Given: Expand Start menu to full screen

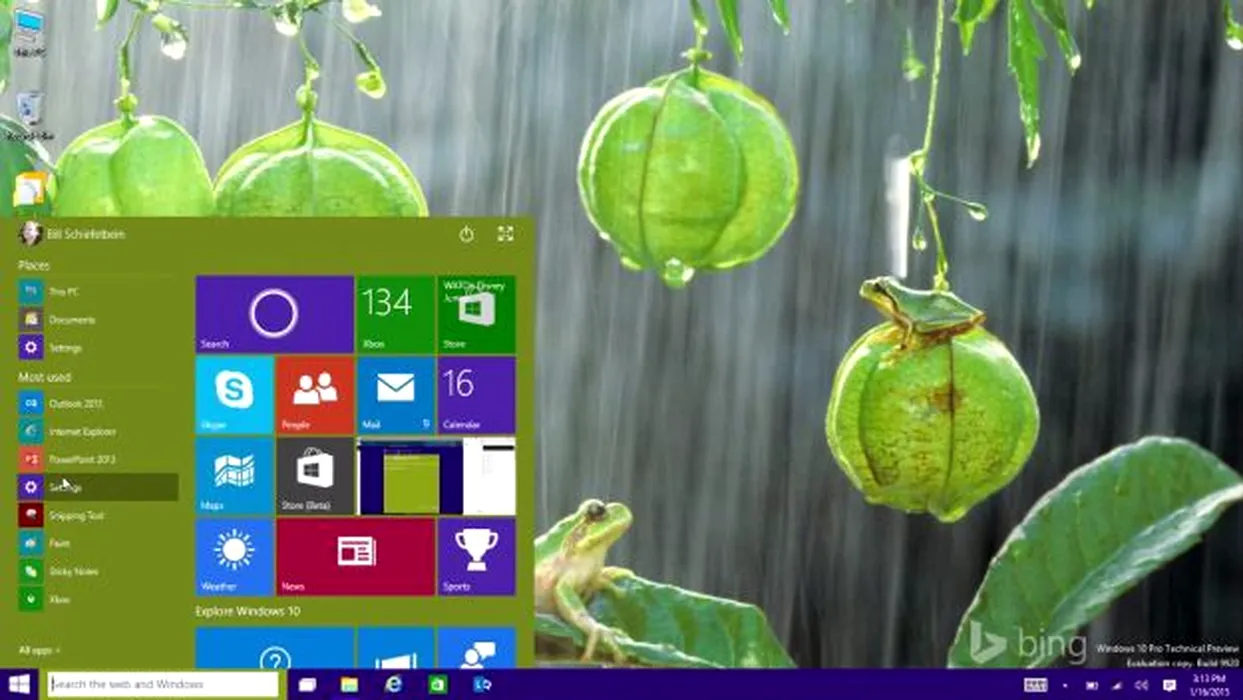Looking at the screenshot, I should 505,234.
